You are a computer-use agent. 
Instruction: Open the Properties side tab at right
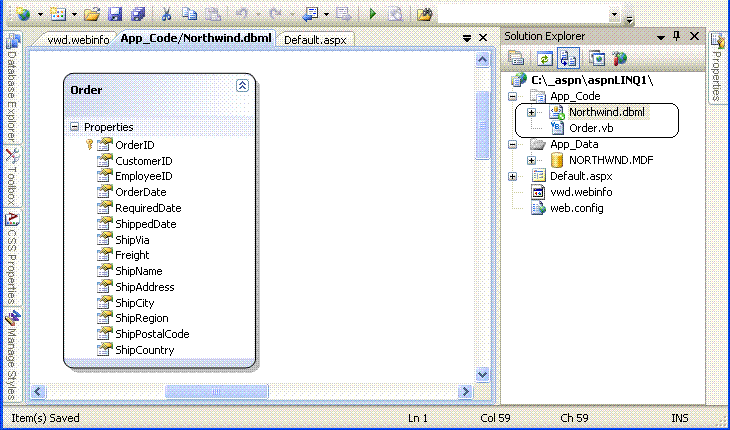pos(716,66)
